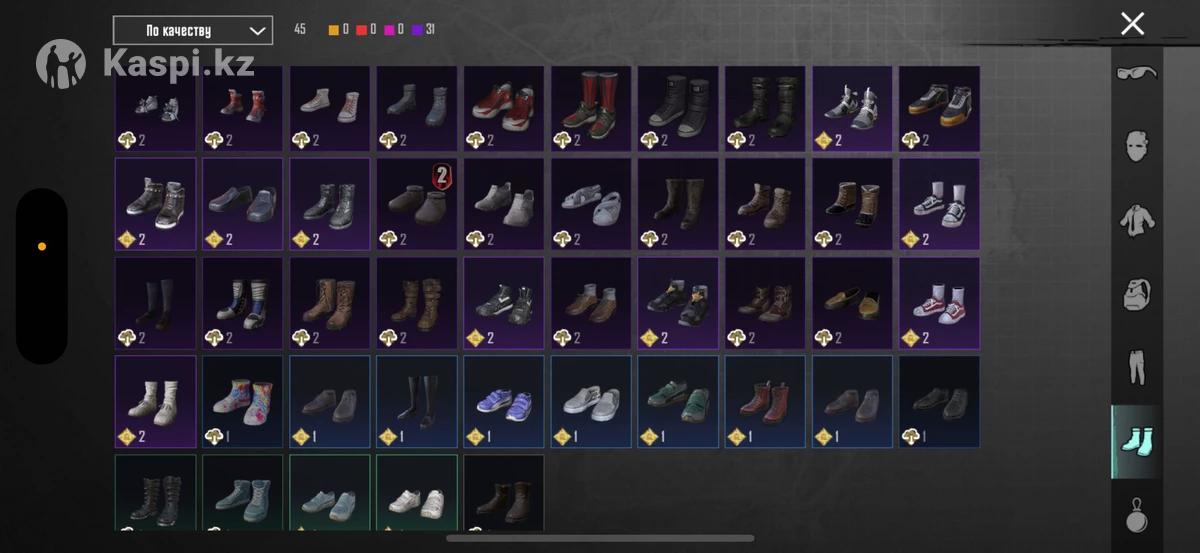Close the inventory with the X
The width and height of the screenshot is (1200, 553).
(x=1132, y=24)
